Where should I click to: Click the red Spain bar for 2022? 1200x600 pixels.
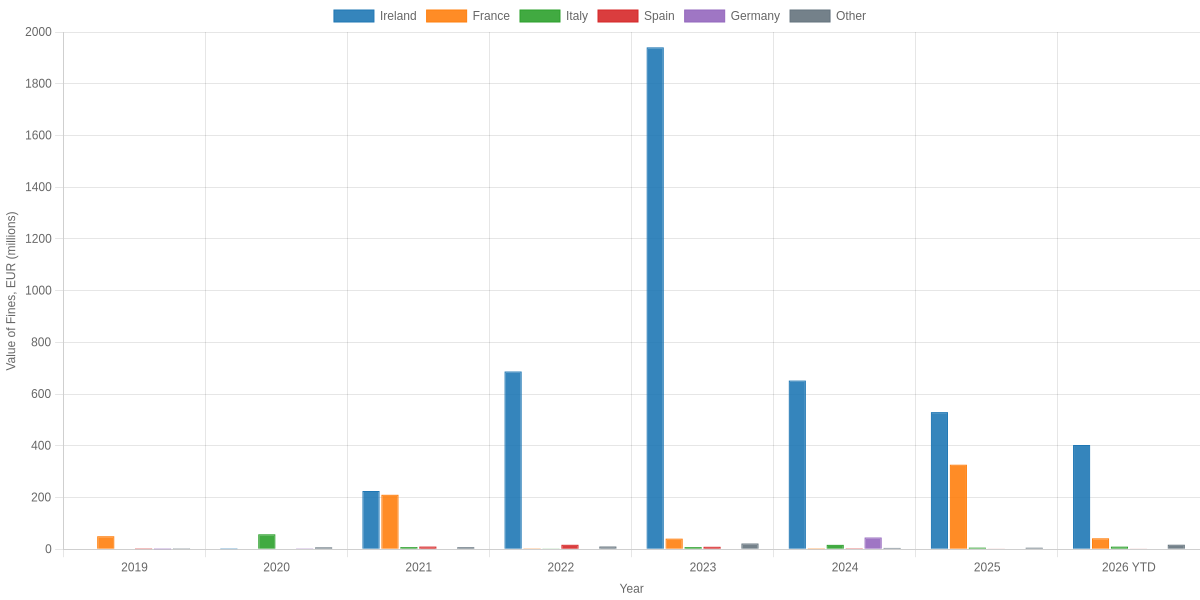pos(570,547)
